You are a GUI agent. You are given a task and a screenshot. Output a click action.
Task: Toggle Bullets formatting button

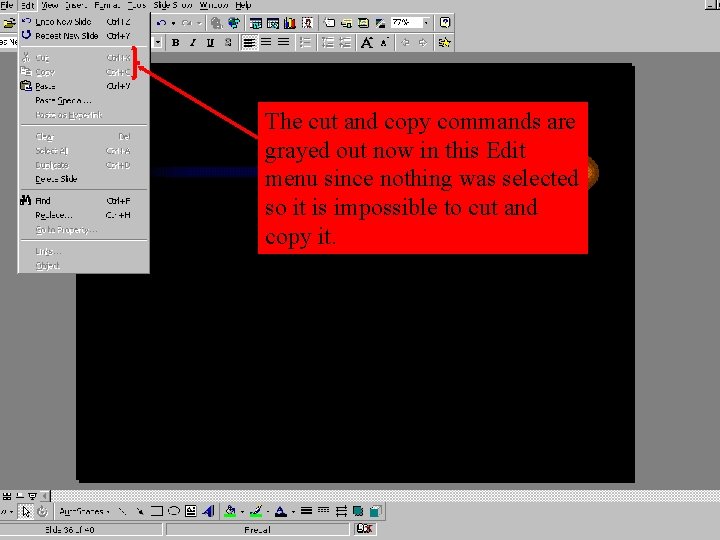[x=305, y=43]
